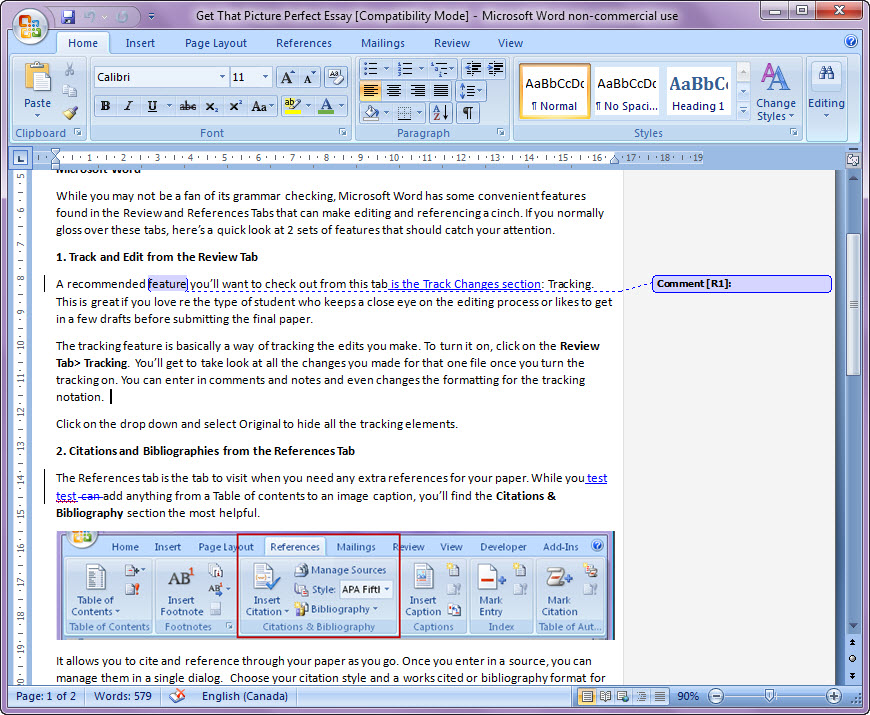Clear formatting with the eraser icon
This screenshot has height=715, width=870.
point(336,77)
